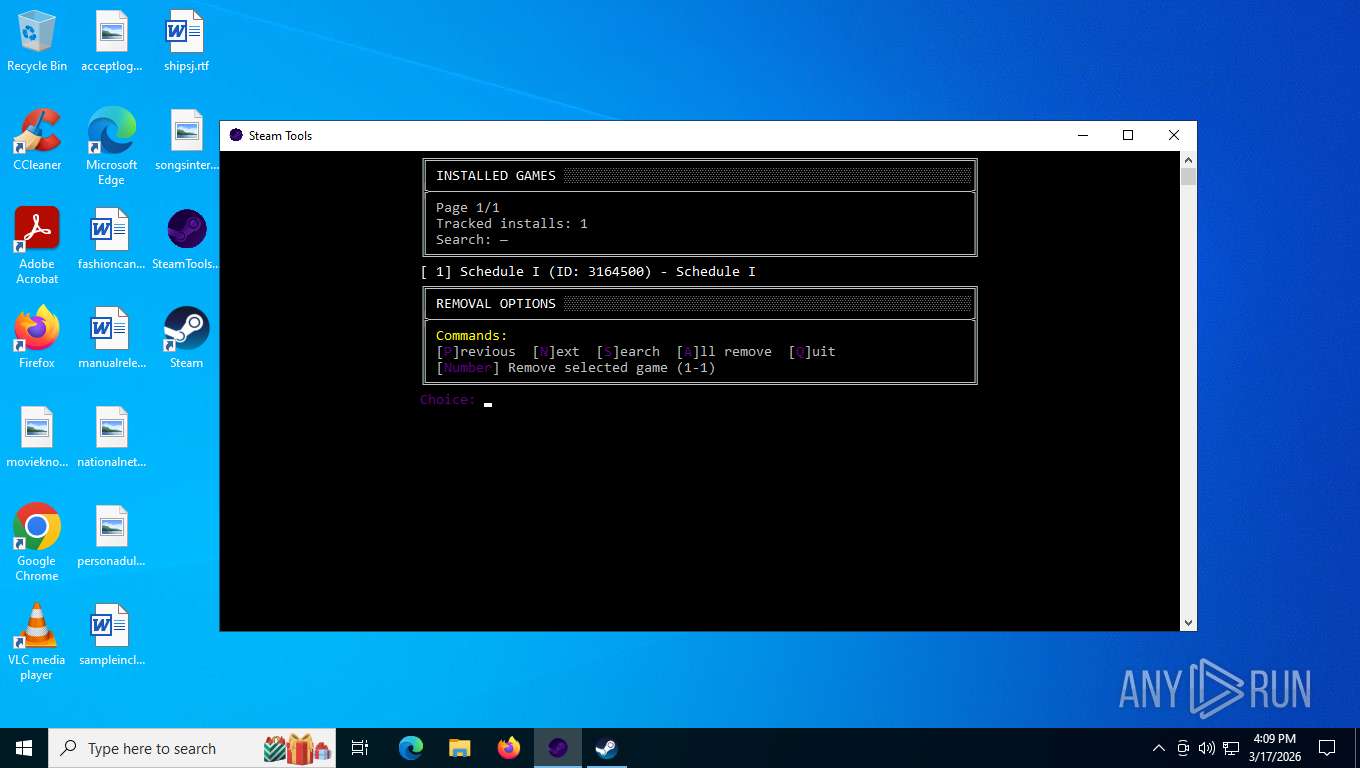Select the nationalnet image file icon

pos(111,437)
